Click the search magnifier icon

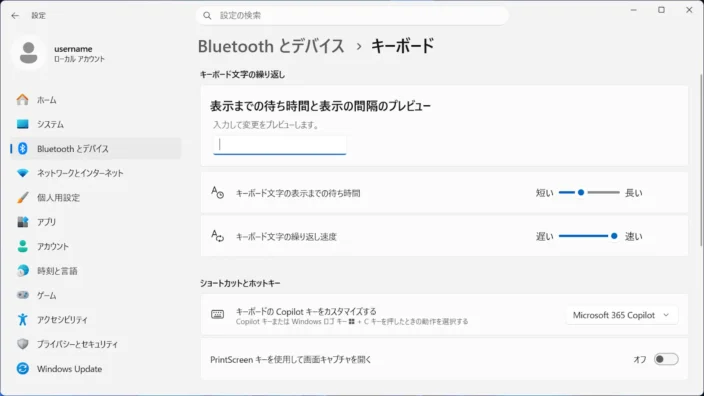tap(207, 16)
